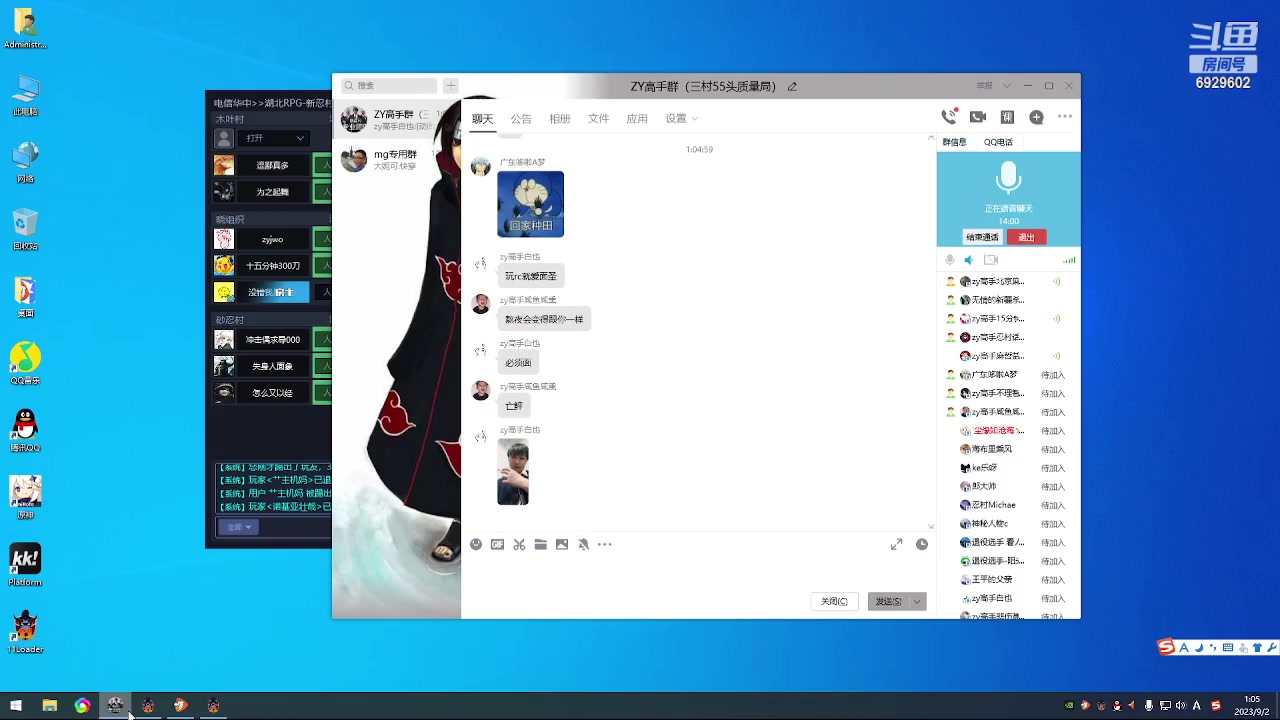Open the 应用 tab
This screenshot has height=720, width=1280.
point(637,118)
